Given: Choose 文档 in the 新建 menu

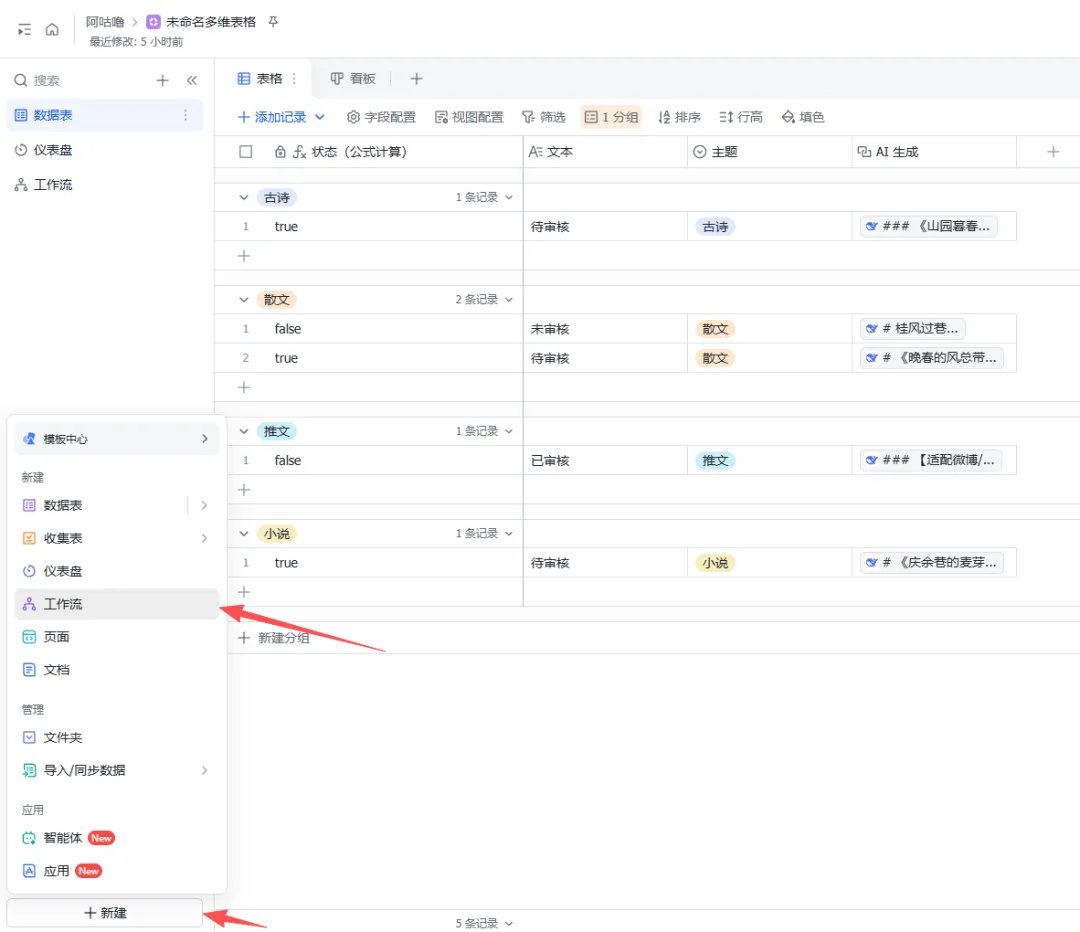Looking at the screenshot, I should [116, 670].
